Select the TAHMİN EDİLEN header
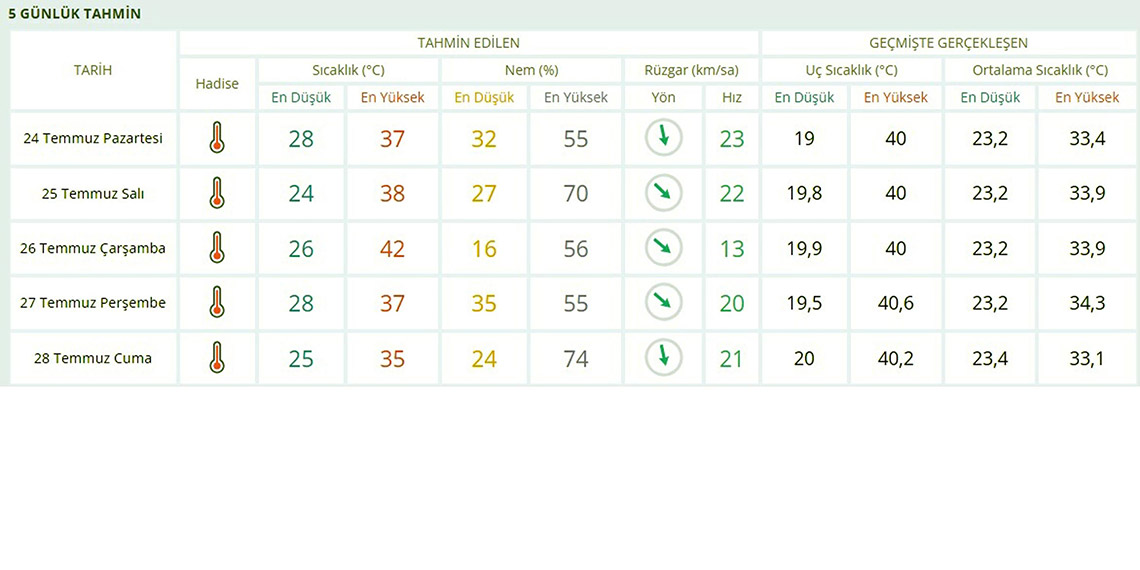 tap(468, 43)
